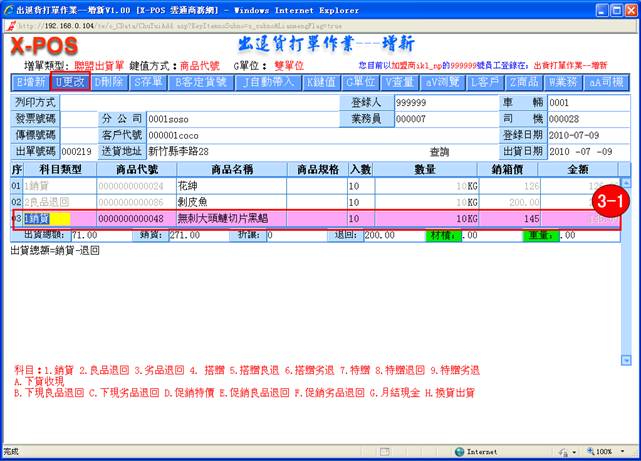Click the B客定貨號 button
This screenshot has height=461, width=641.
[x=203, y=82]
